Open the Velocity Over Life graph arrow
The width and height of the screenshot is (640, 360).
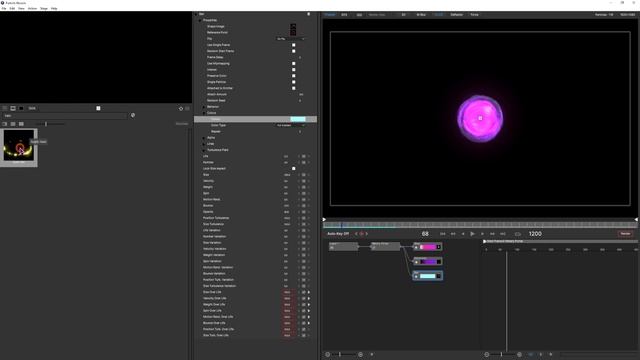pyautogui.click(x=309, y=298)
